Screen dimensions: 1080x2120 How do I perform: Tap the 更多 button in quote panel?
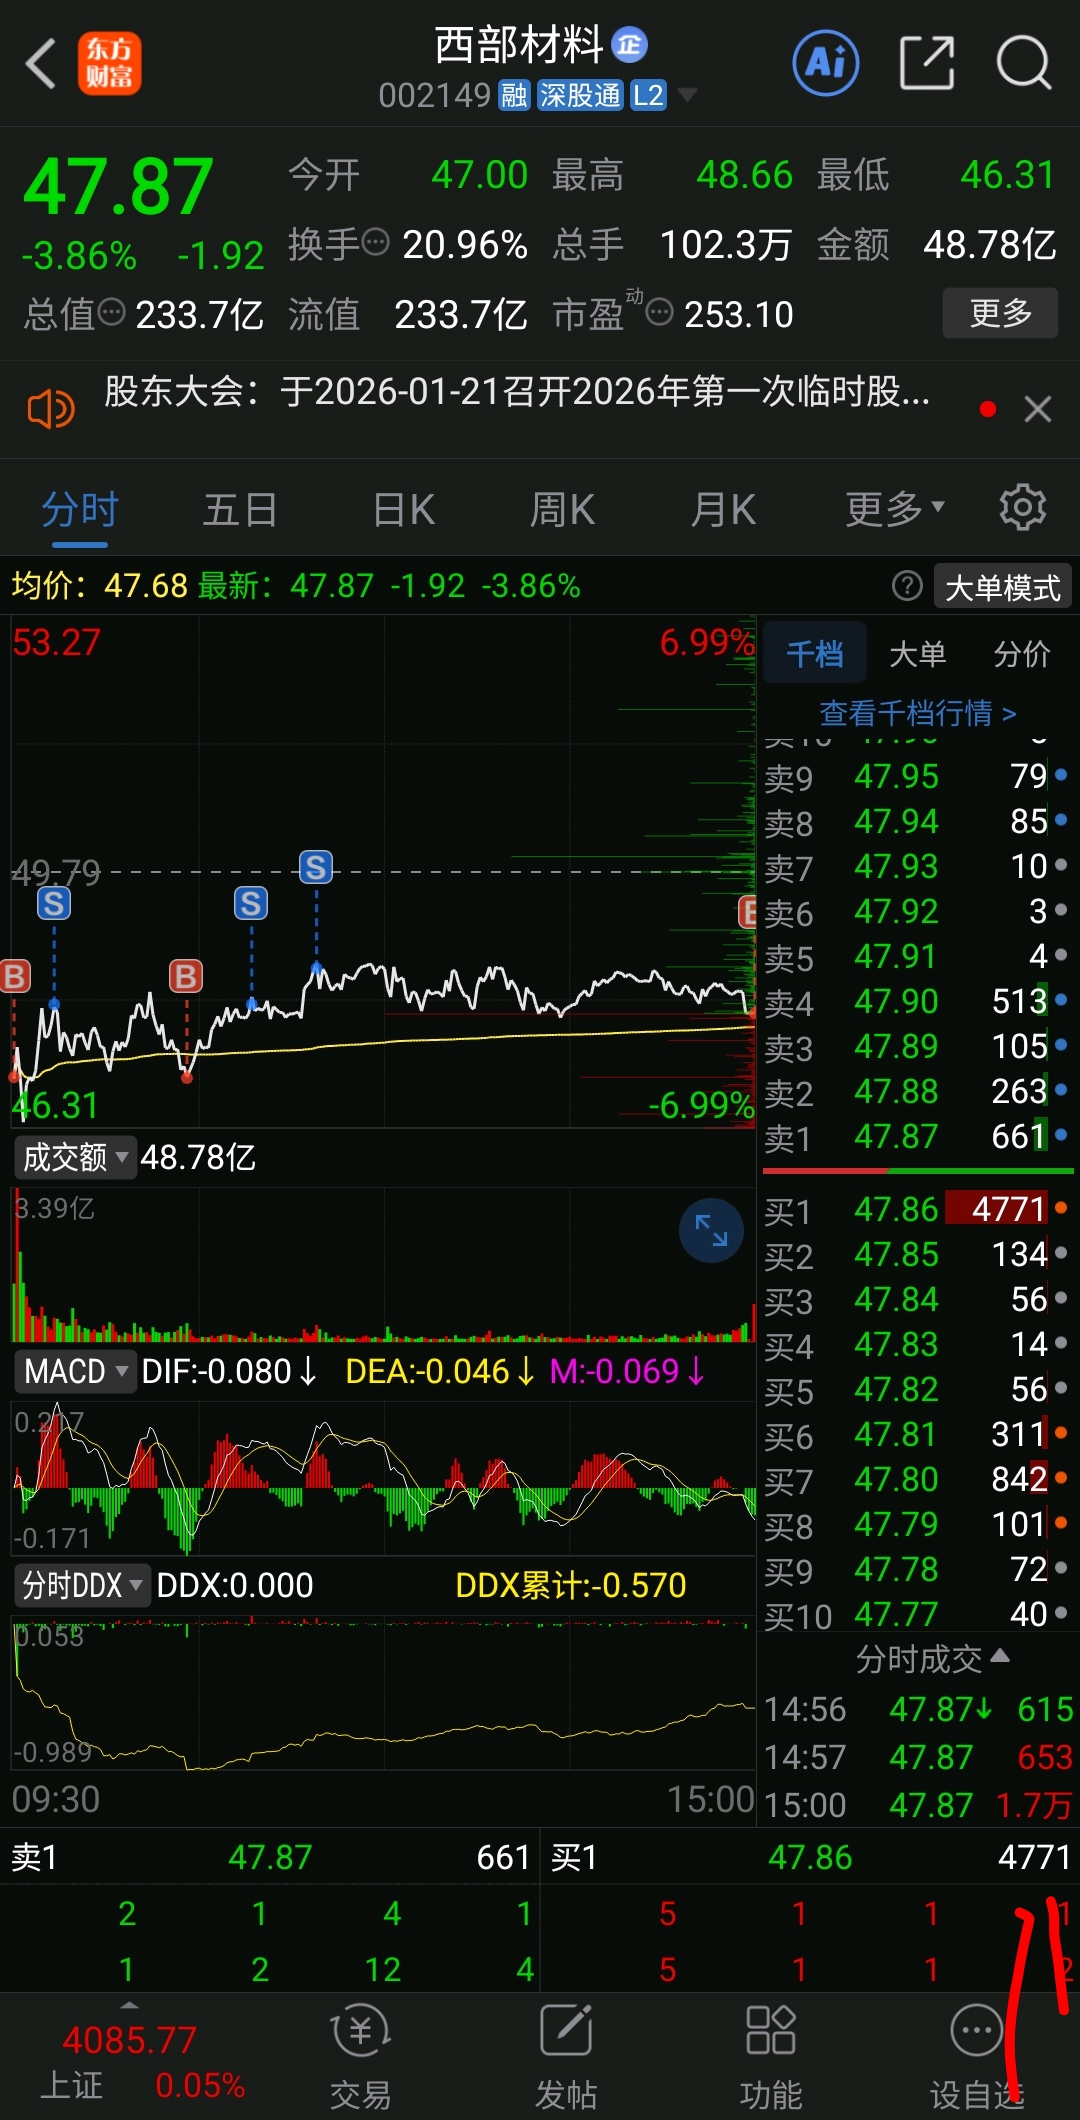pyautogui.click(x=1000, y=313)
